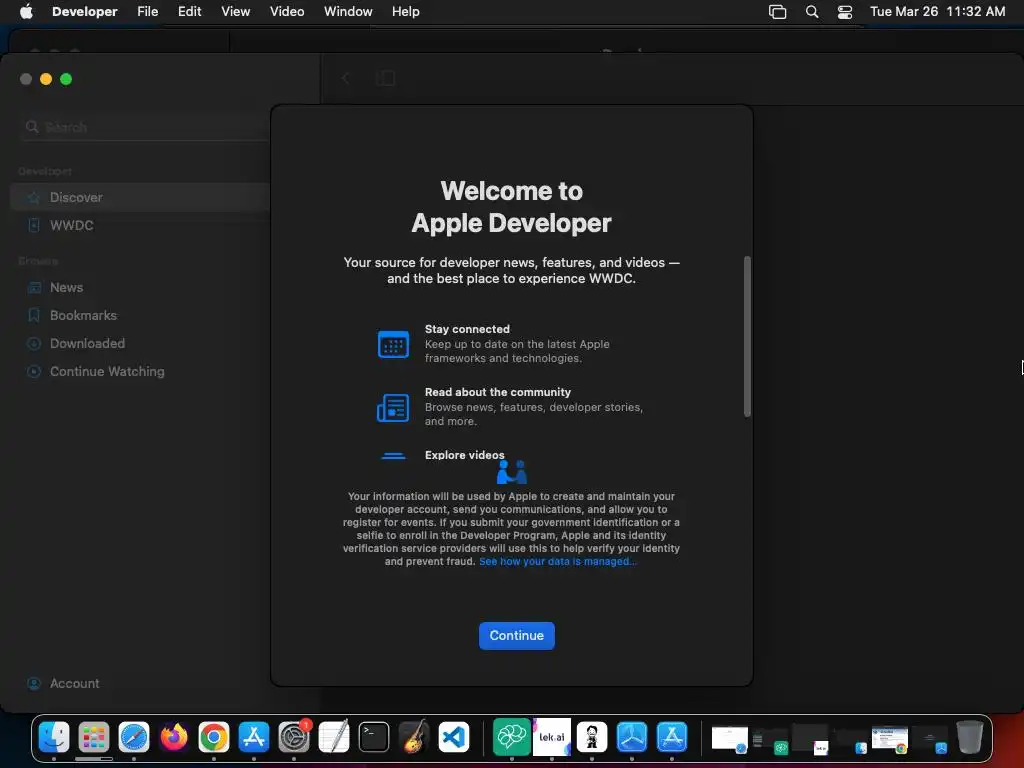Open Trash from the Dock
The height and width of the screenshot is (768, 1024).
coord(970,737)
